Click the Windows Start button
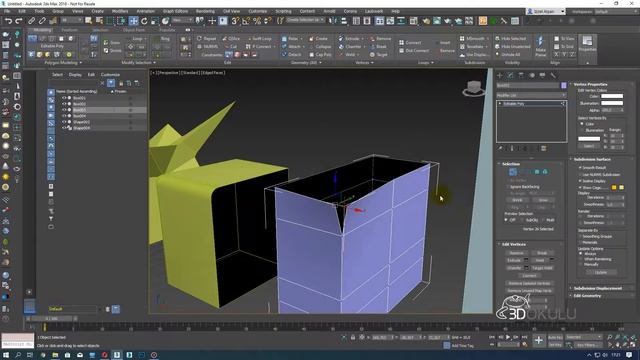 click(6, 355)
